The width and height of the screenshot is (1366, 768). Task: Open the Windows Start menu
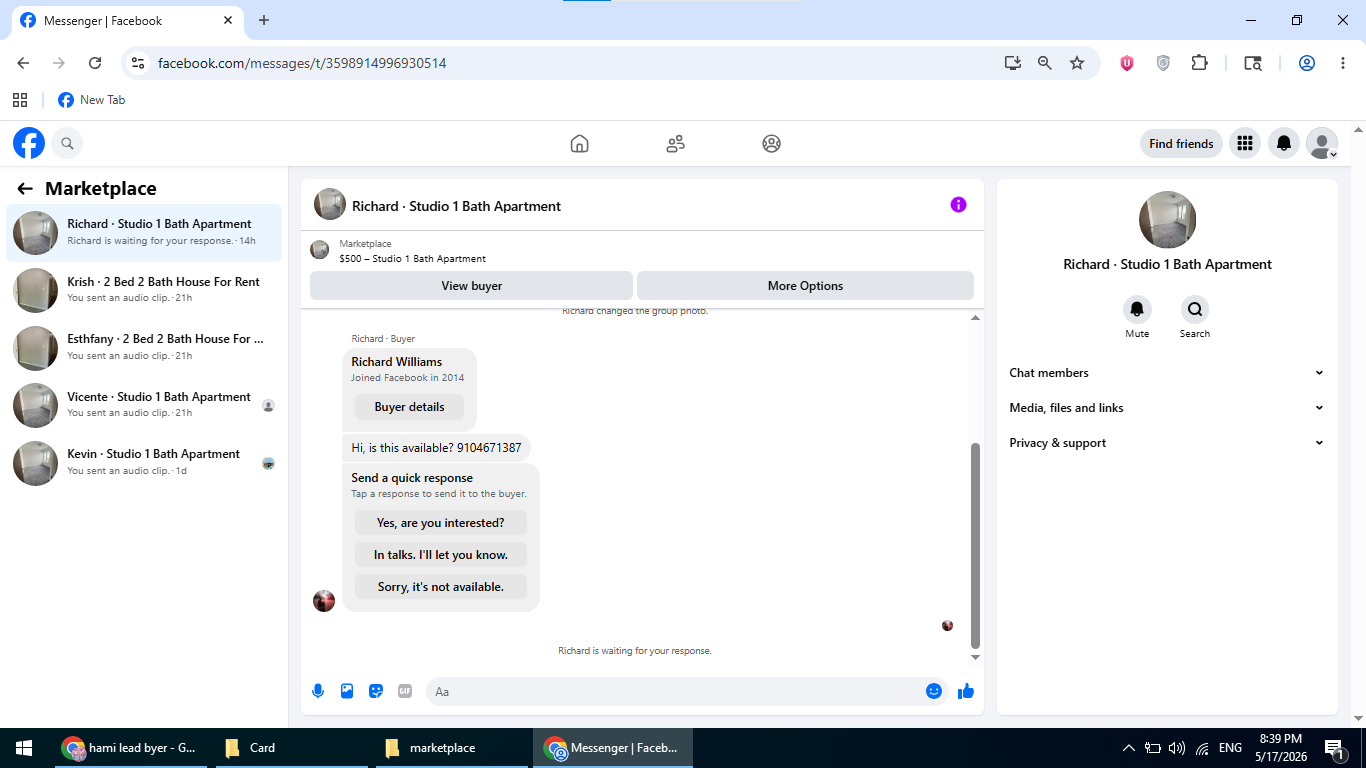24,748
